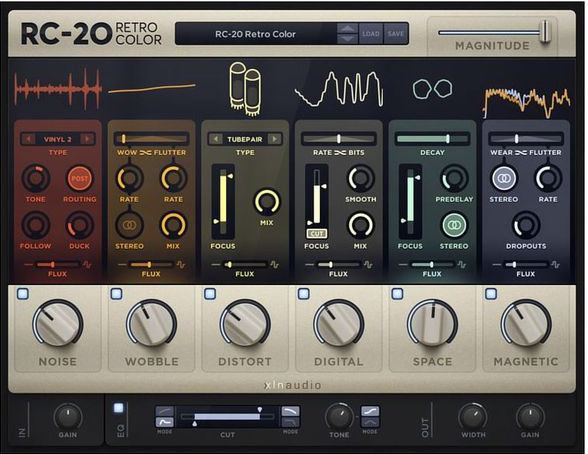588x454 pixels.
Task: Step to the next preset with down arrow
Action: (x=348, y=39)
